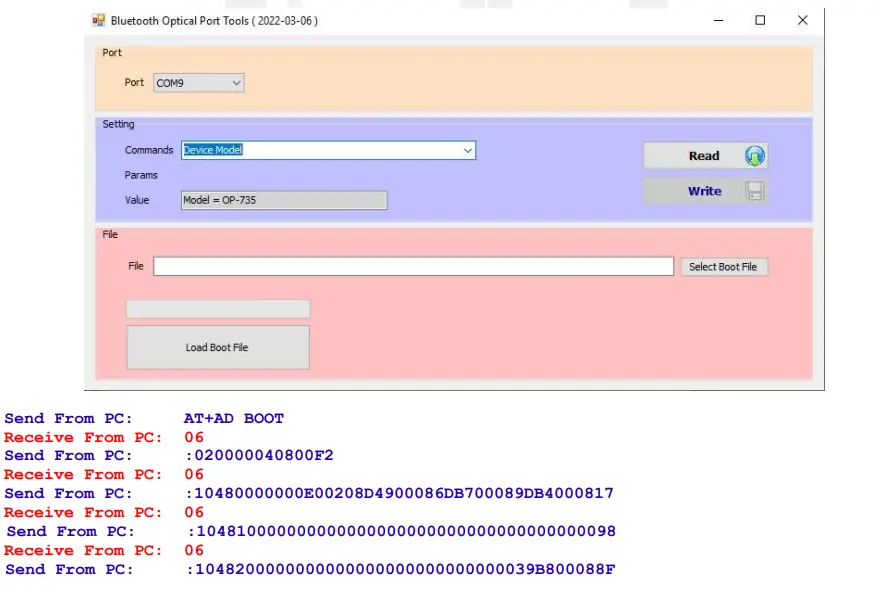Close the Bluetooth Optical Port Tools window
Image resolution: width=875 pixels, height=591 pixels.
[802, 21]
